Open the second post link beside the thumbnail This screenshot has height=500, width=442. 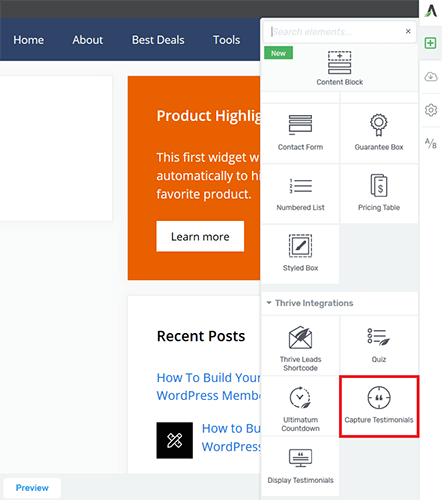(231, 438)
